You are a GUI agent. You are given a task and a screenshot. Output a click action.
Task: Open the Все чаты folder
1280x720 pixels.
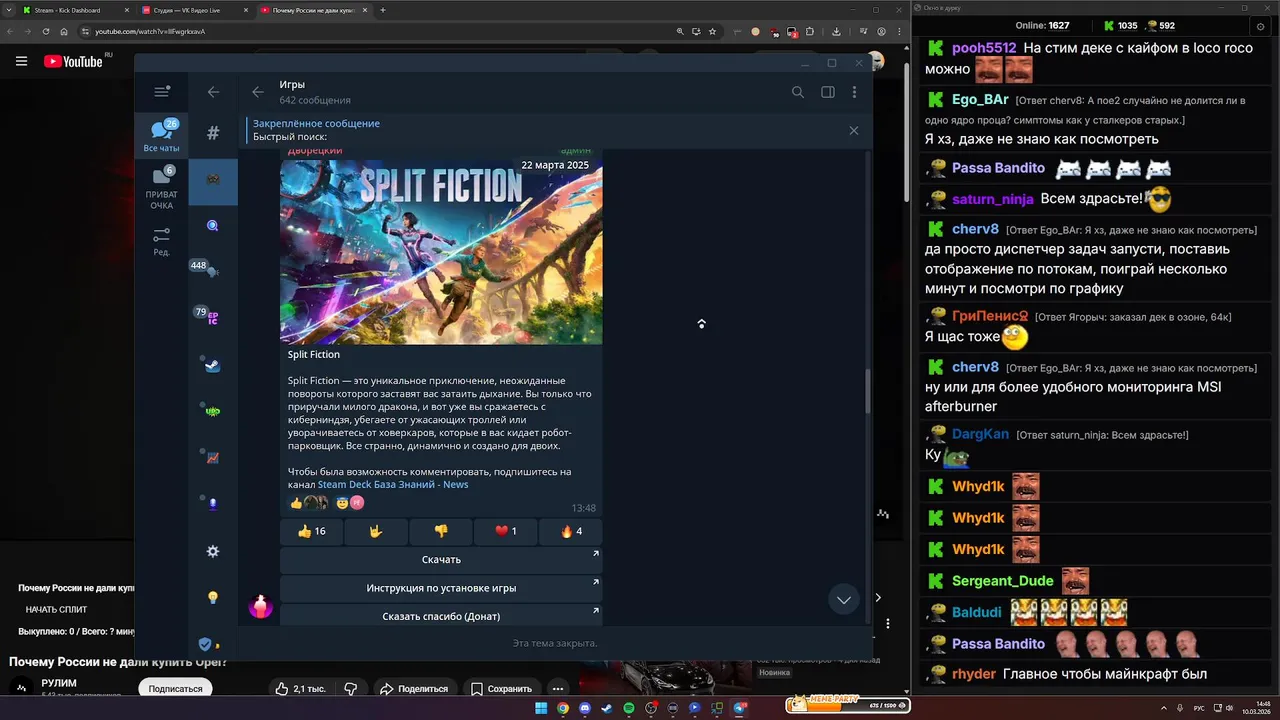pyautogui.click(x=162, y=136)
